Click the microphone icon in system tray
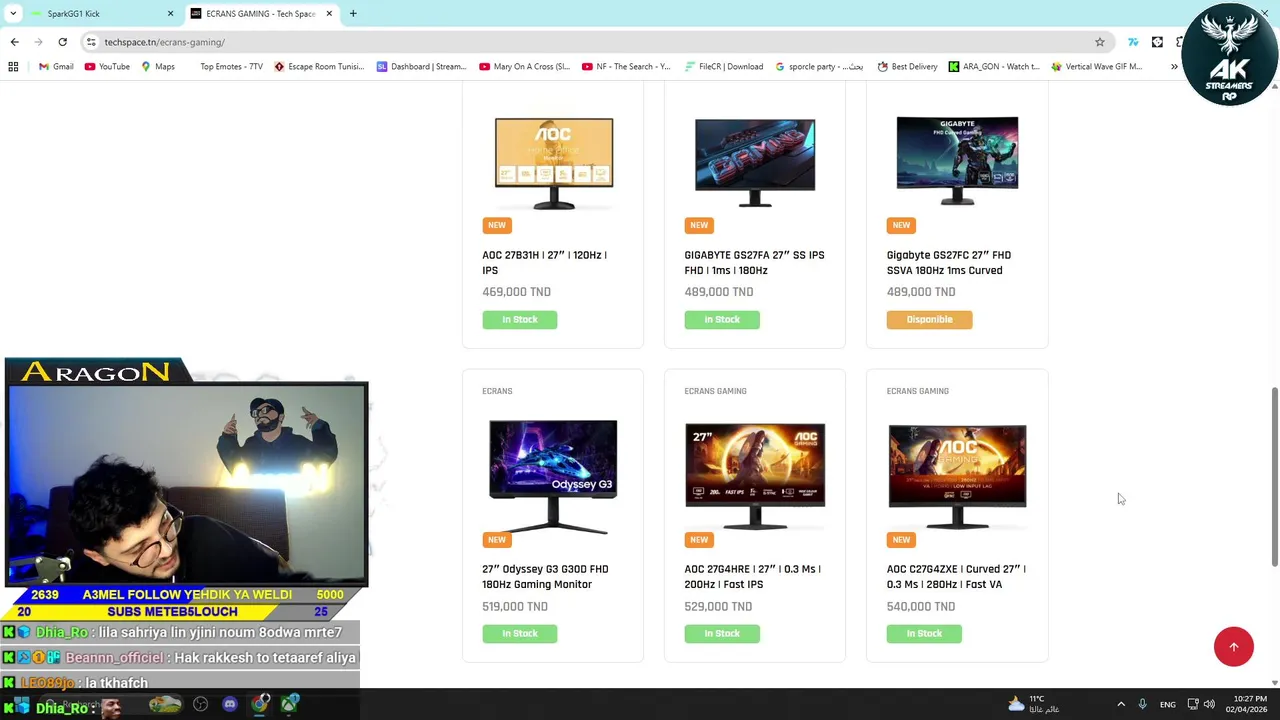Viewport: 1280px width, 720px height. tap(1142, 704)
